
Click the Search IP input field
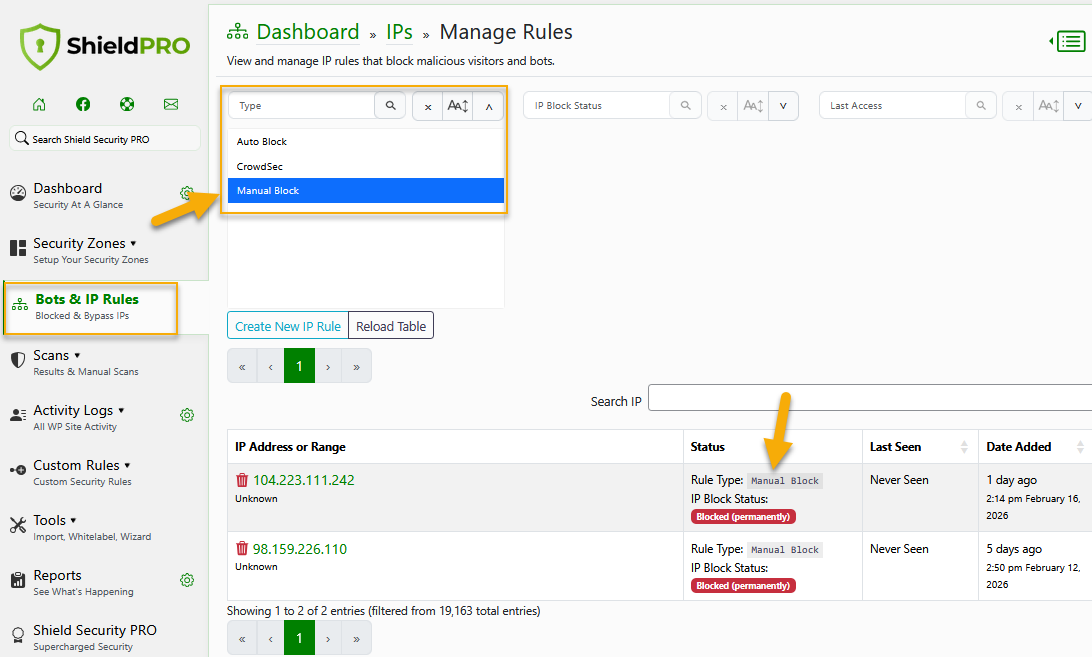tap(870, 398)
